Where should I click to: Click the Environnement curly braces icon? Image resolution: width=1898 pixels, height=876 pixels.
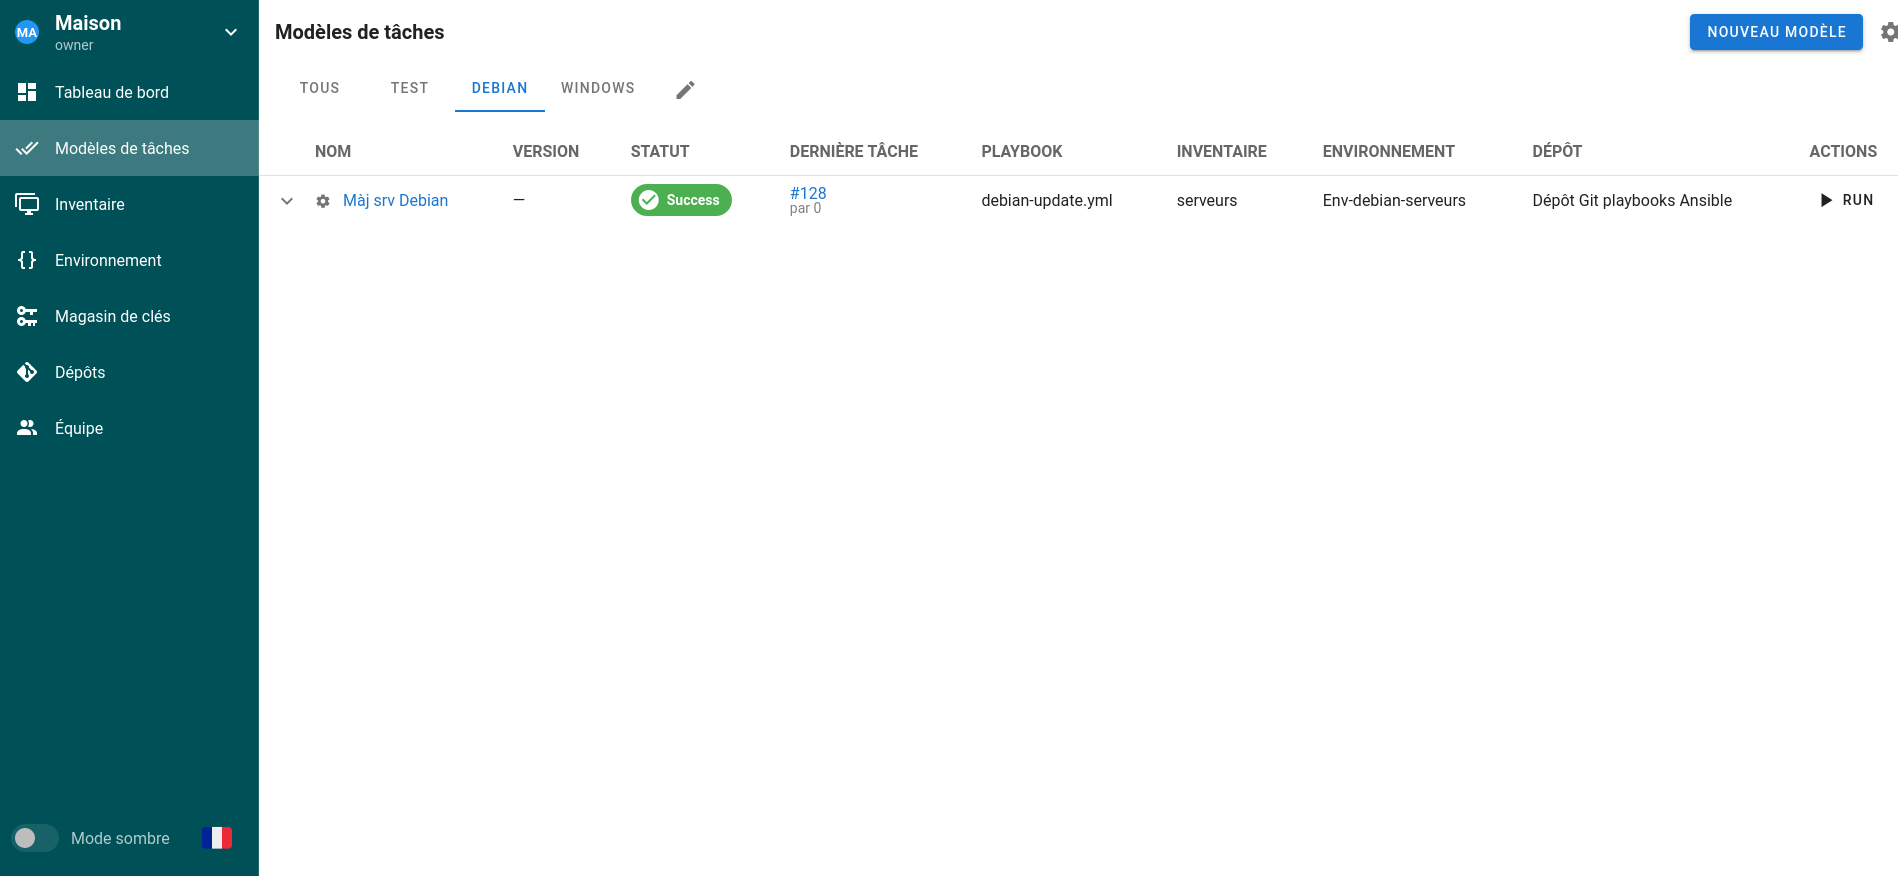pos(27,260)
